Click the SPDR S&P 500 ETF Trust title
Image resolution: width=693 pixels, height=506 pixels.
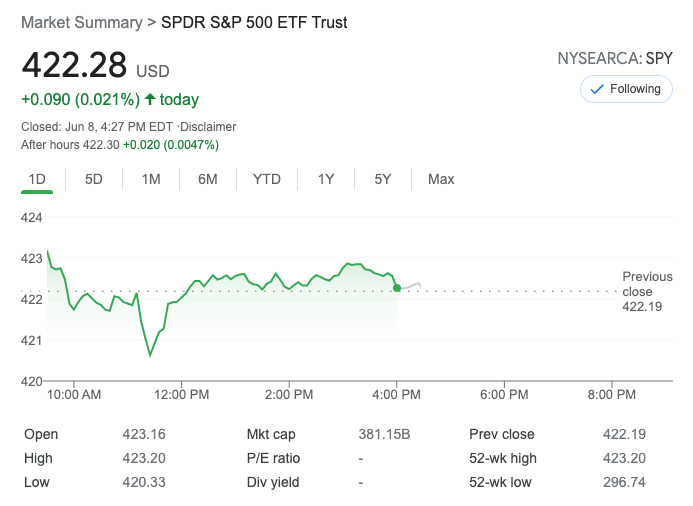[x=253, y=22]
